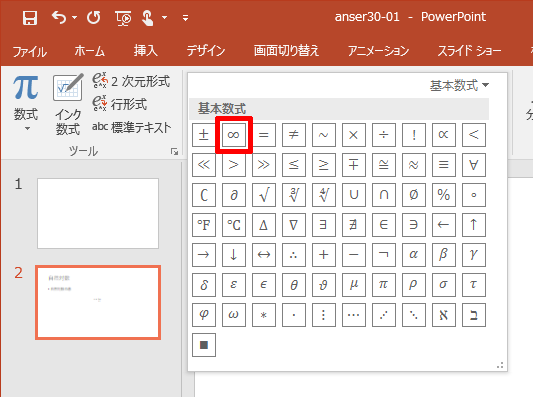Insert the omega ω symbol
533x397 pixels.
click(234, 315)
